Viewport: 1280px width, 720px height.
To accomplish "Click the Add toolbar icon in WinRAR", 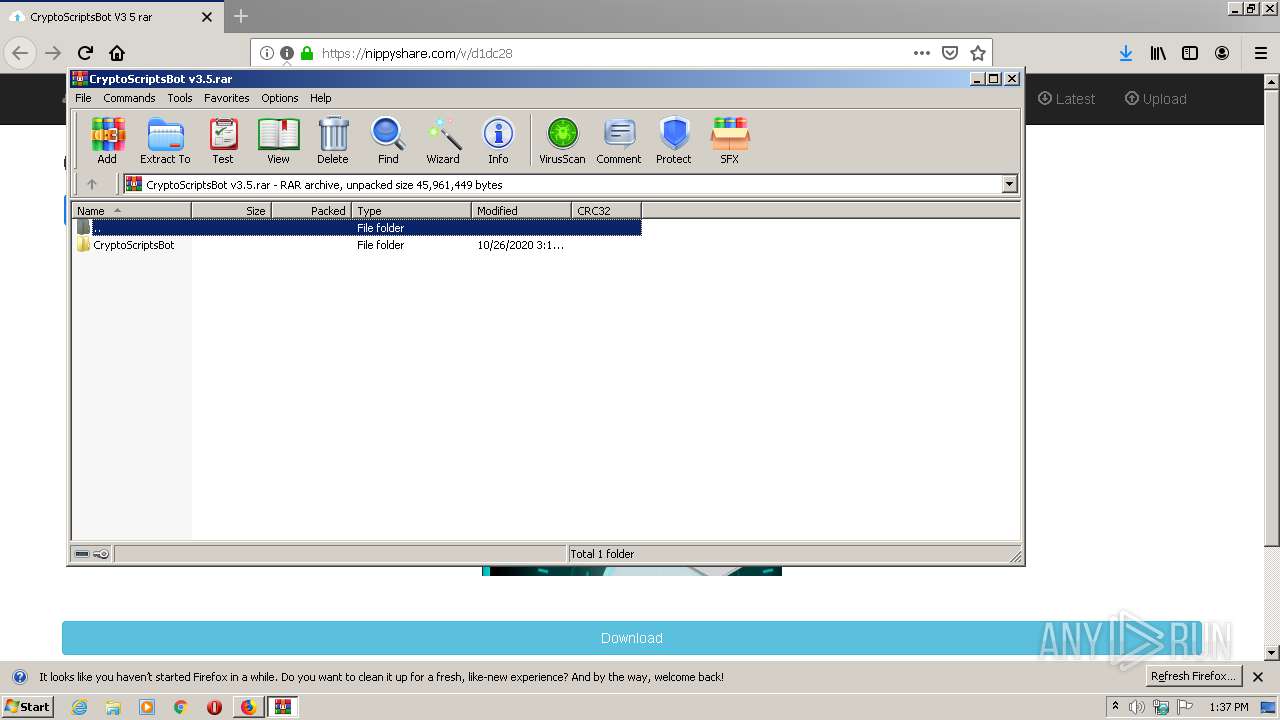I will [107, 140].
